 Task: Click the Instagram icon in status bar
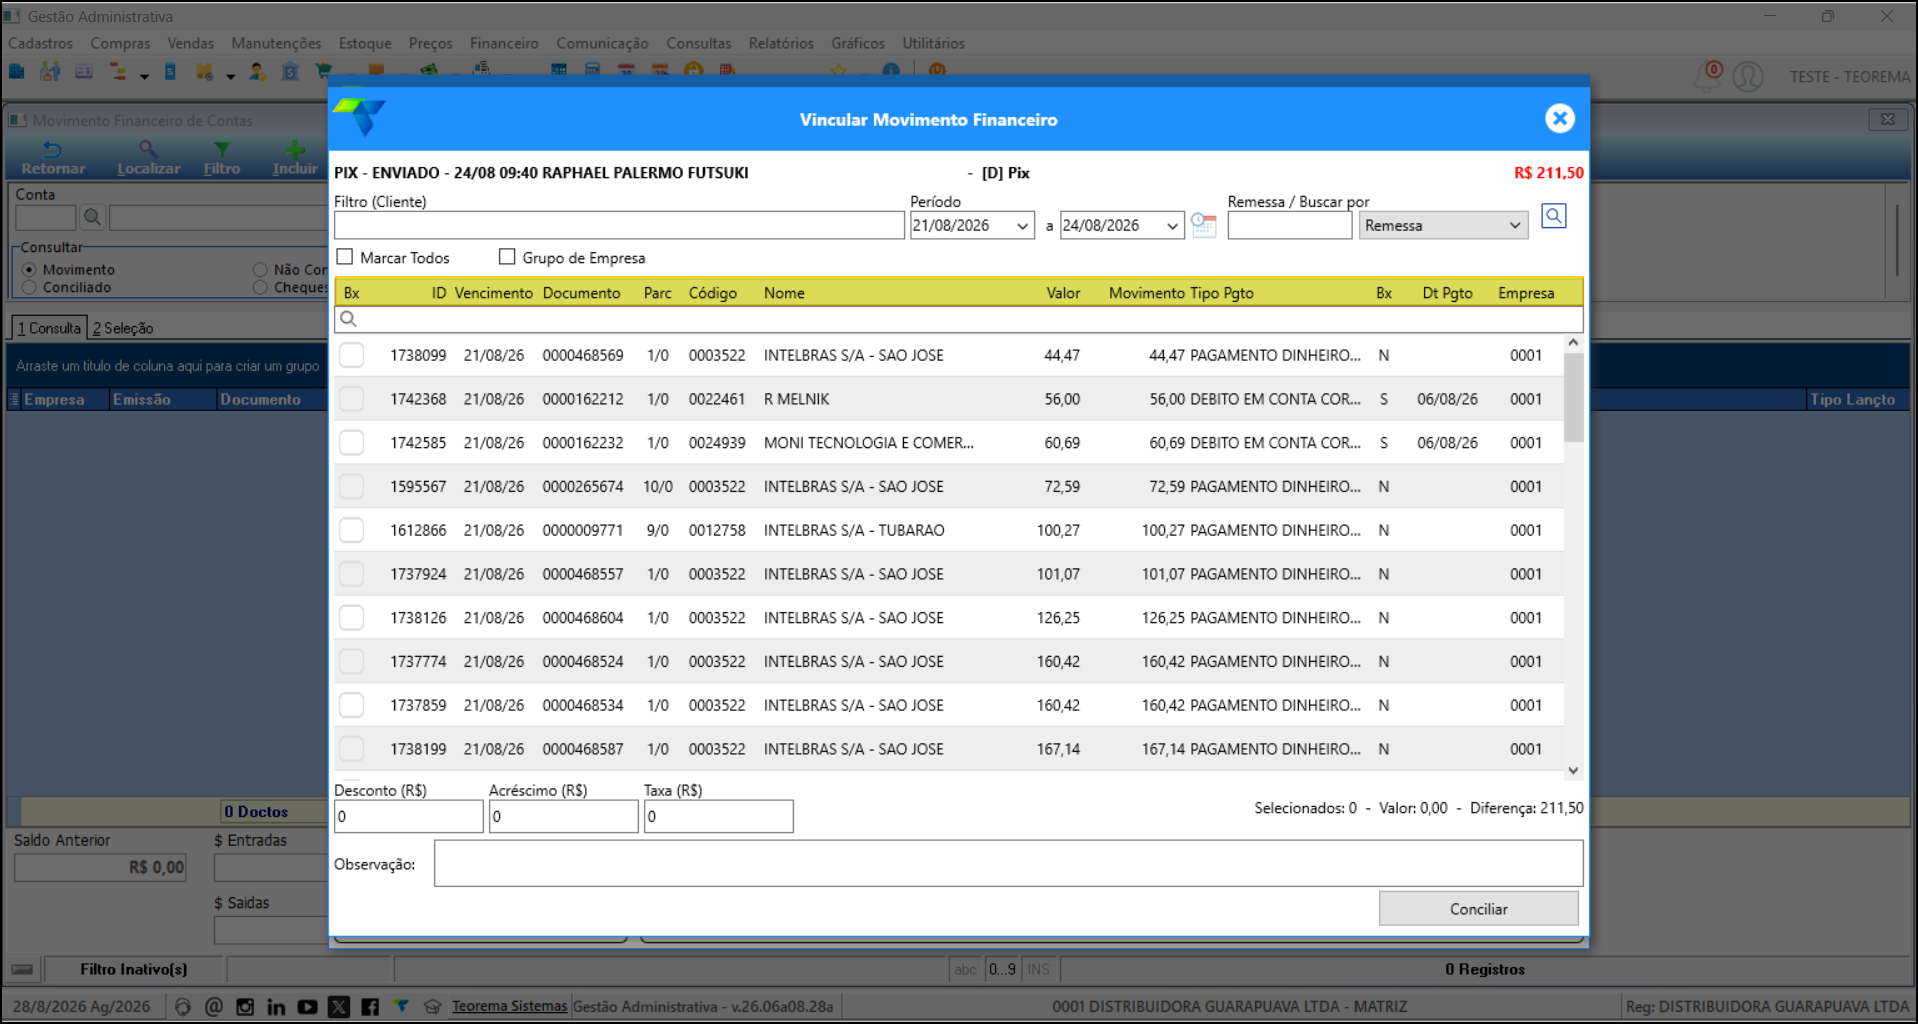(x=245, y=1007)
